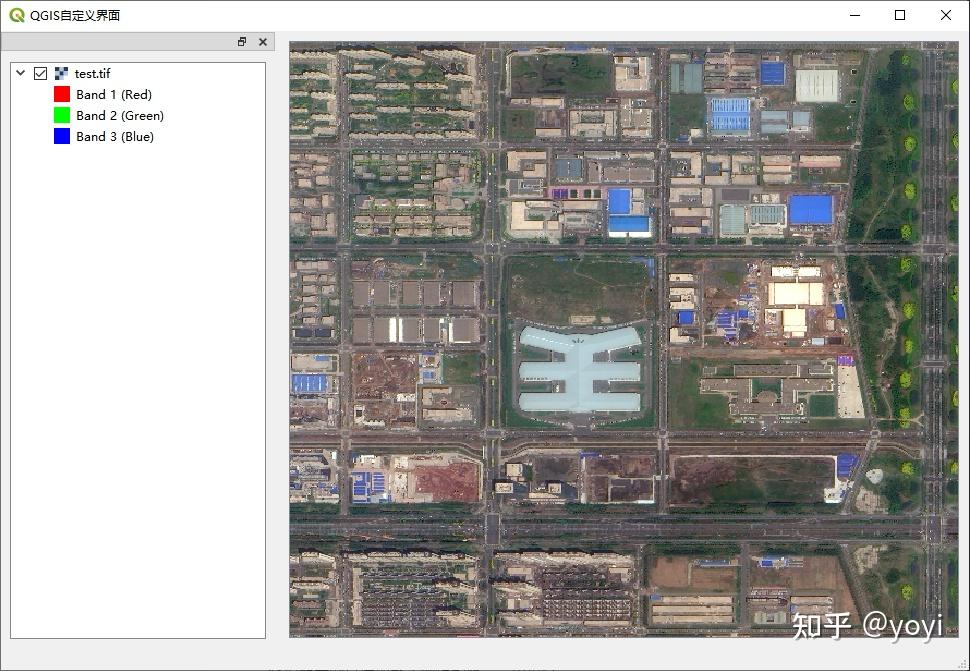Click the raster thumbnail icon beside test.tif

[60, 73]
